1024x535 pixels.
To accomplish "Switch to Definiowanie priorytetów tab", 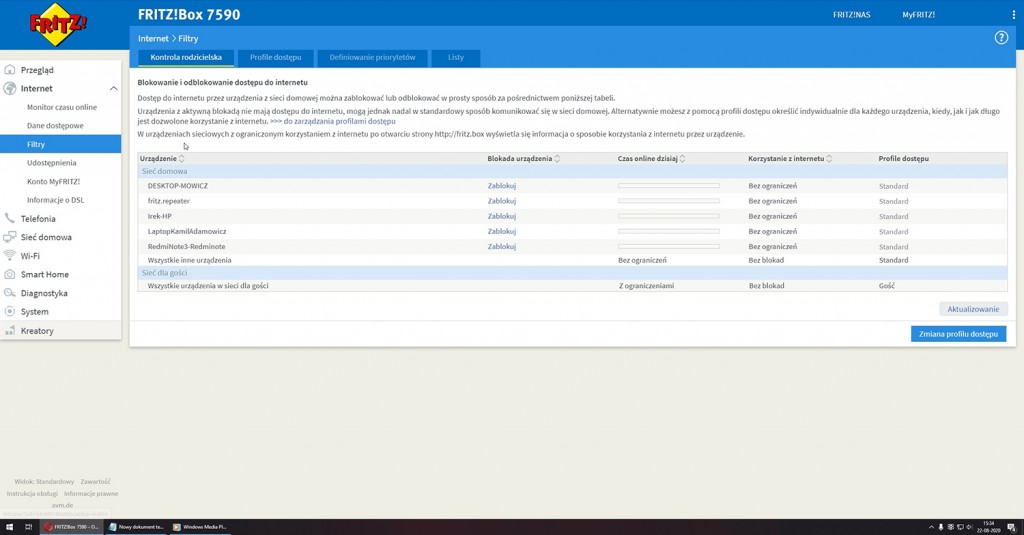I will tap(372, 58).
